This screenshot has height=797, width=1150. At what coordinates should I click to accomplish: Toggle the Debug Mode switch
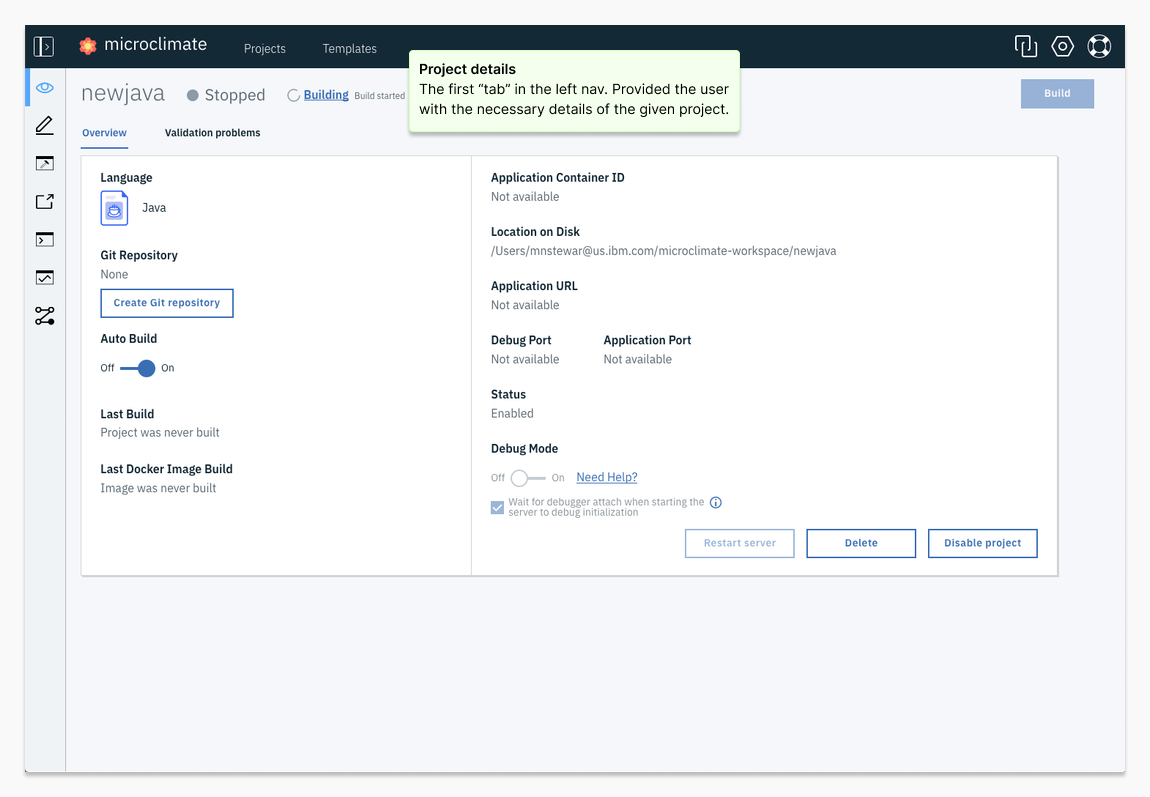pos(528,478)
